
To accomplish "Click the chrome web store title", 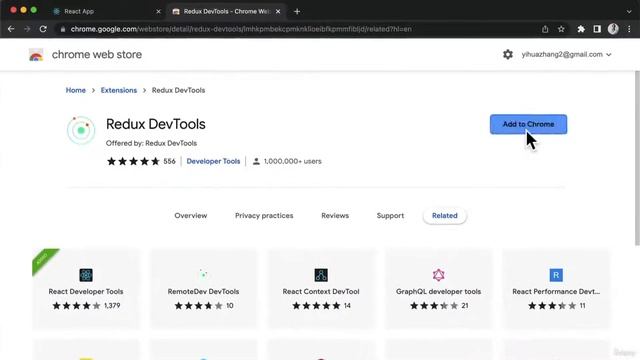I will (97, 54).
